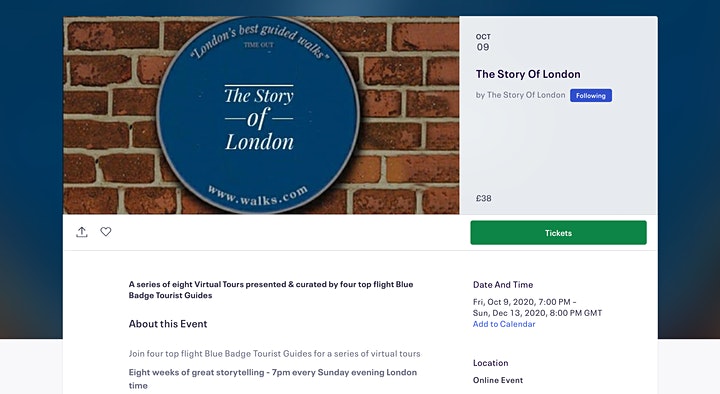Click the share upload icon

tap(82, 232)
